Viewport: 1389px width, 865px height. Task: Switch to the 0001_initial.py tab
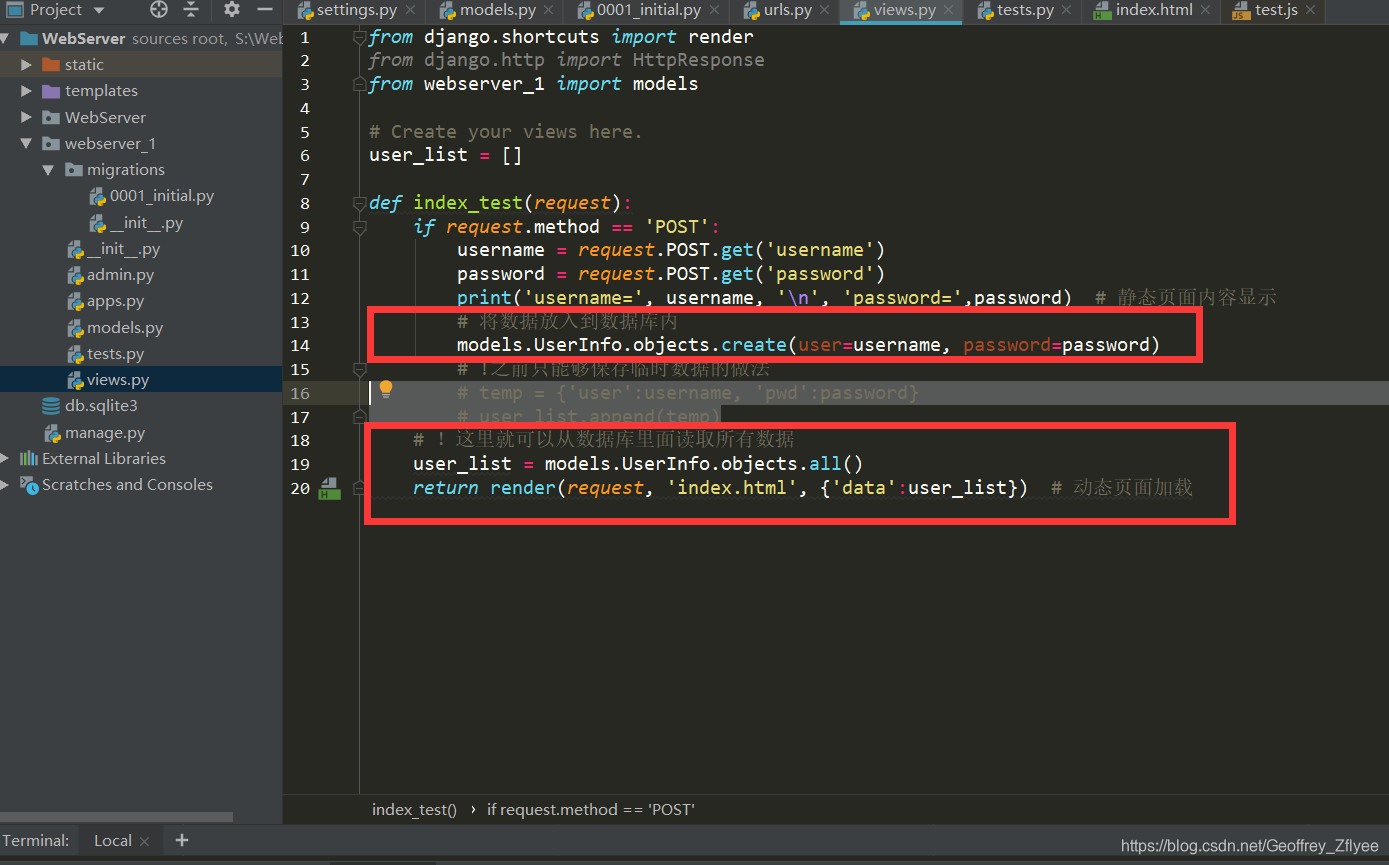click(649, 11)
